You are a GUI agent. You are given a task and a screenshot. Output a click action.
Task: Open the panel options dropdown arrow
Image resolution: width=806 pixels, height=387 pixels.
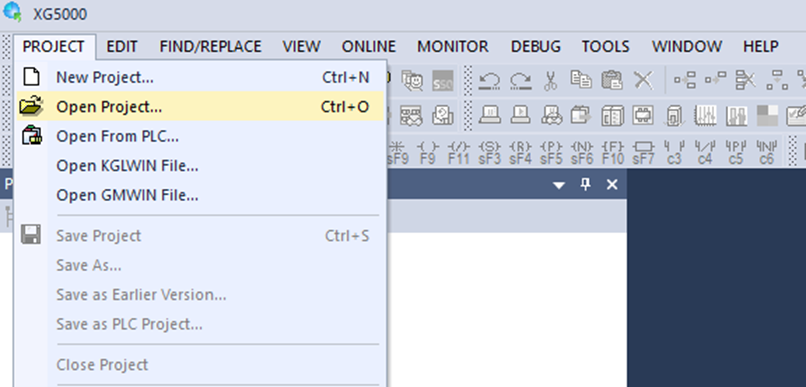559,185
